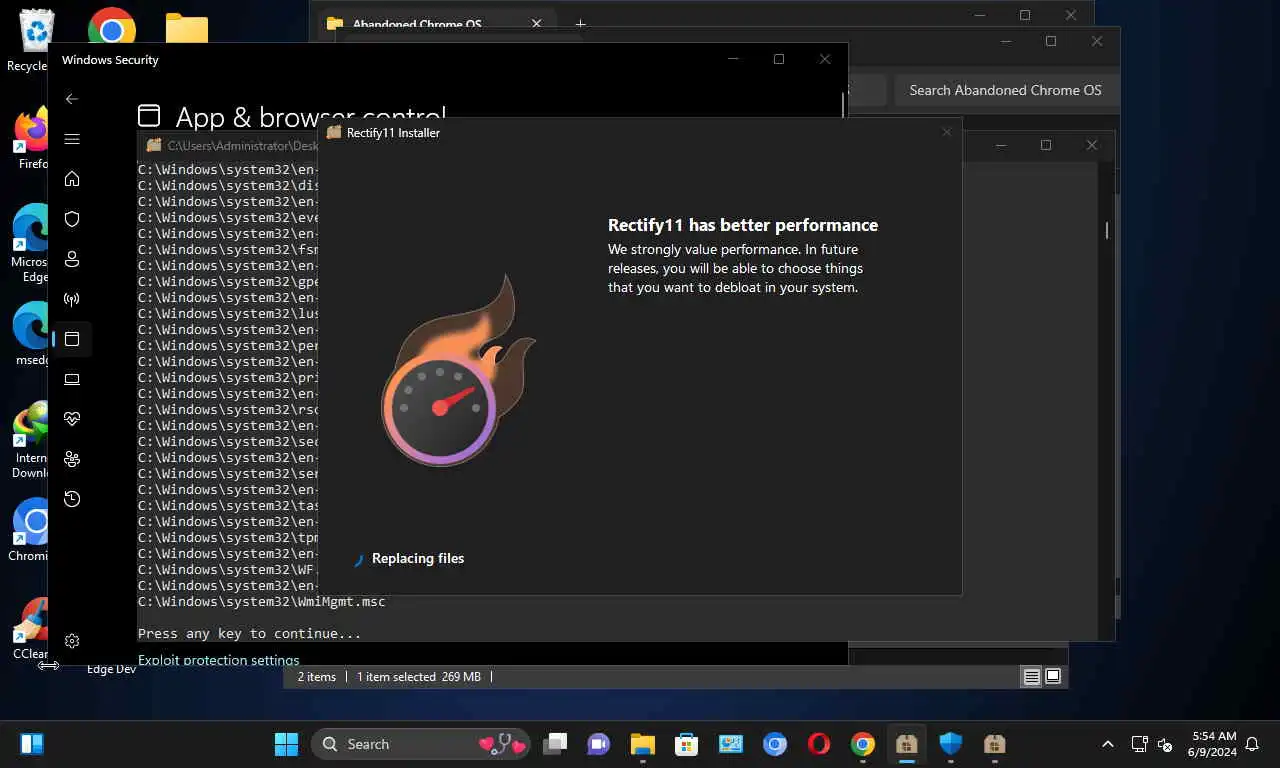Select the Edge Dev desktop label
The height and width of the screenshot is (768, 1280).
click(x=111, y=669)
